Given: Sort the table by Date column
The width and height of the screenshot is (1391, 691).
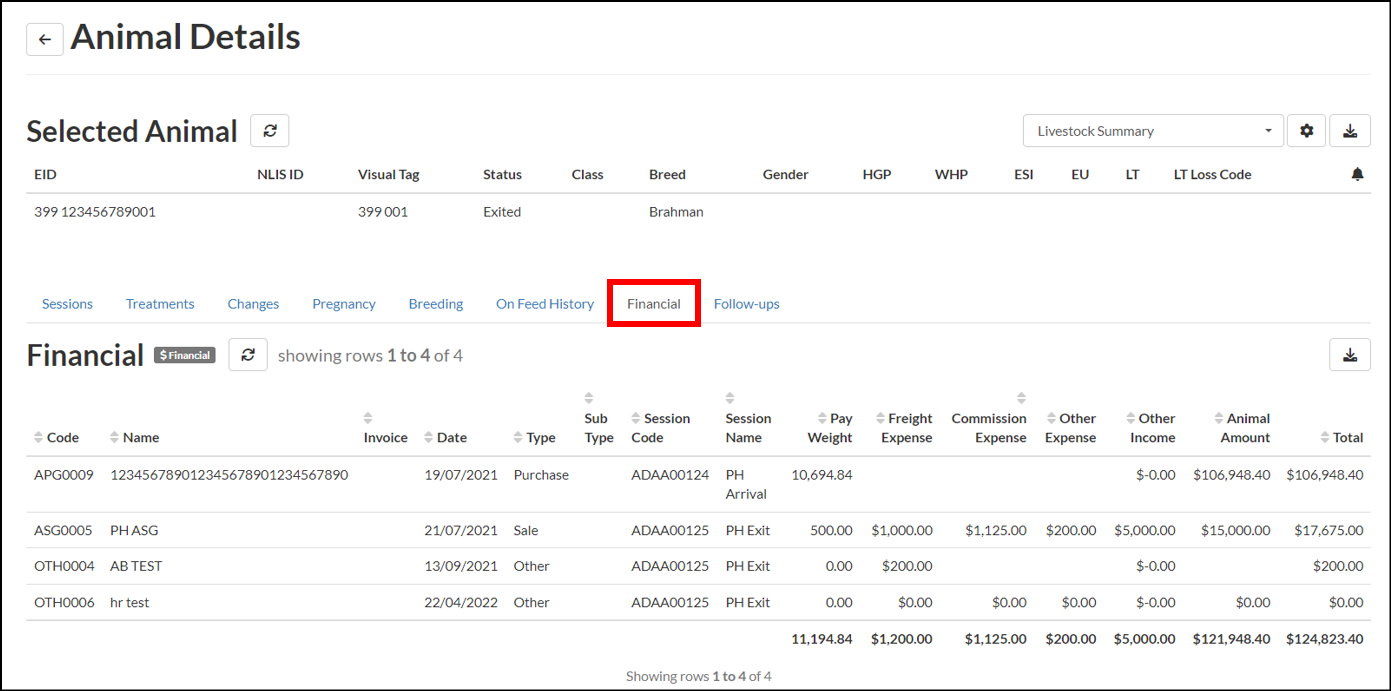Looking at the screenshot, I should coord(446,438).
